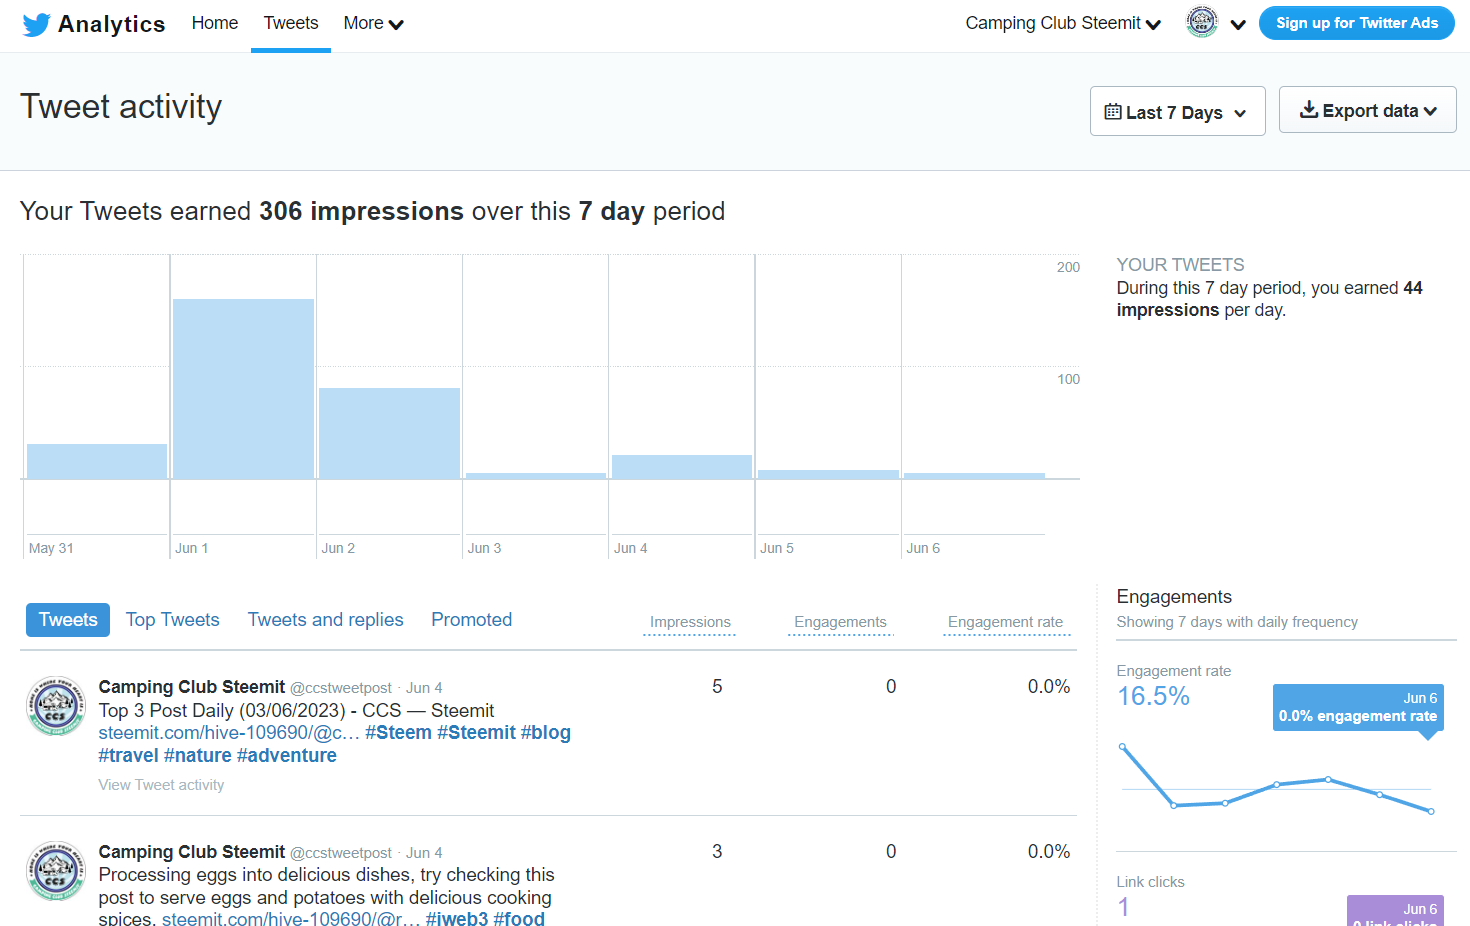Click the YOUR TWEETS heading
Viewport: 1470px width, 926px height.
pos(1180,265)
